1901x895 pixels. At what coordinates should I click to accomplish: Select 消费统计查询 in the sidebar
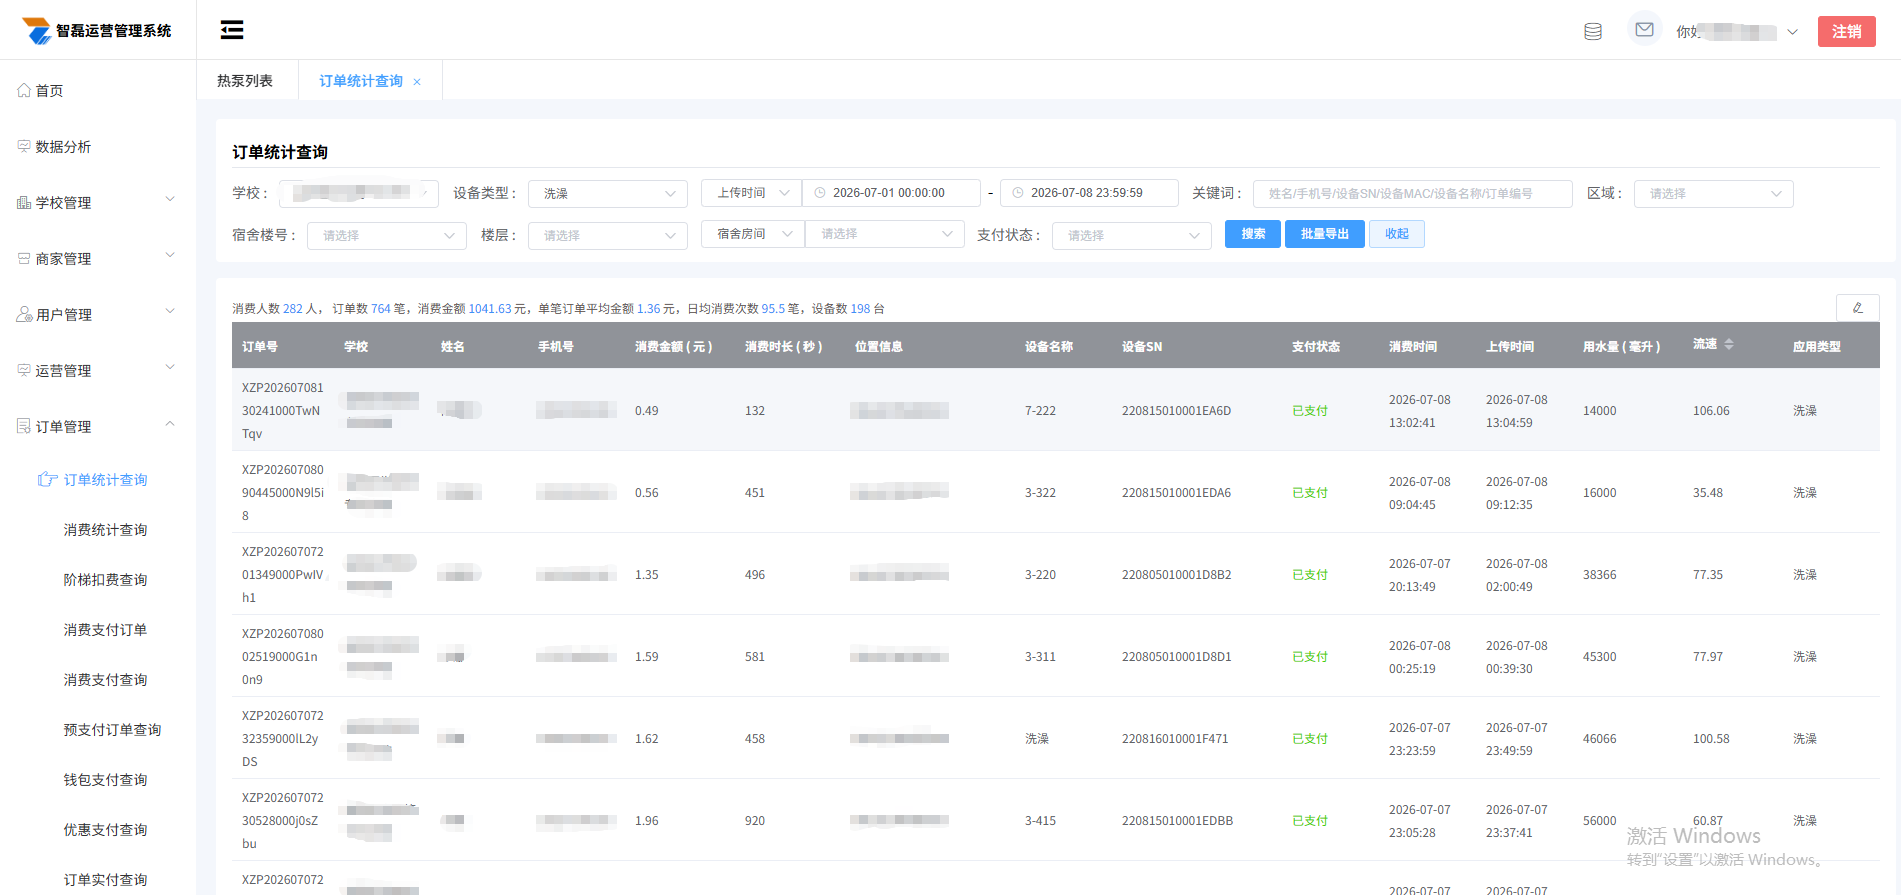pos(106,530)
